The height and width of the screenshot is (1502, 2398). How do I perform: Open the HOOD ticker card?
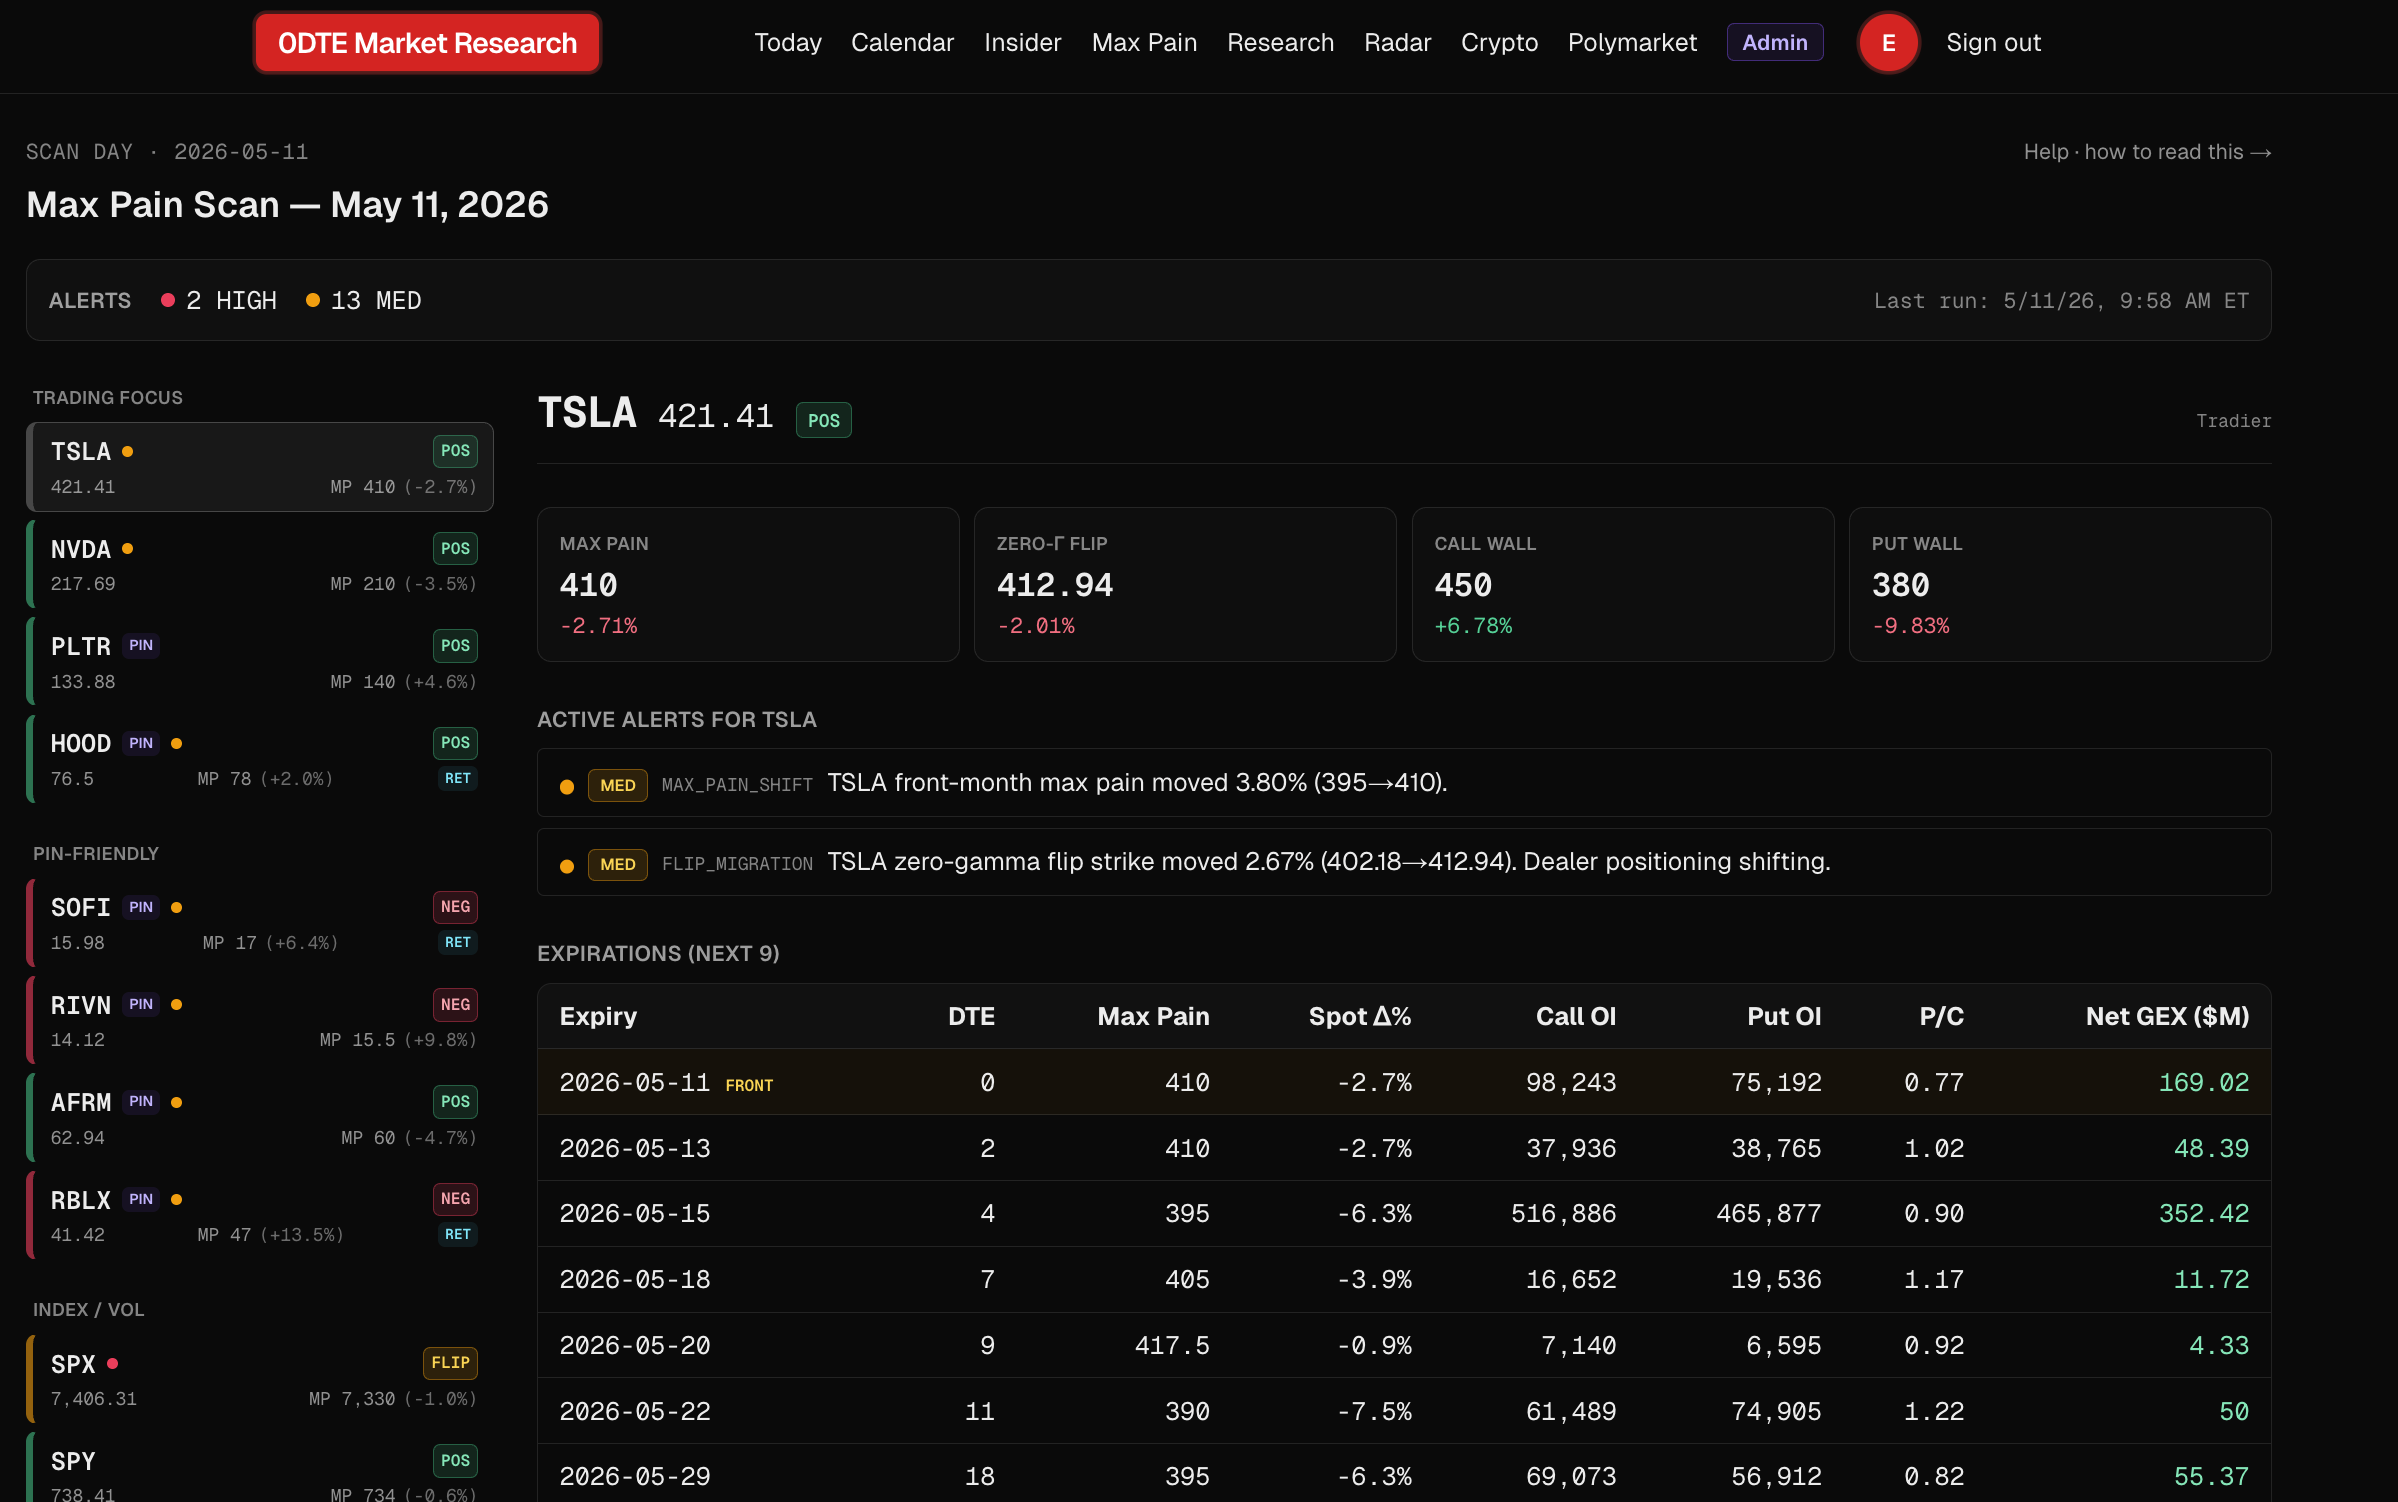(x=260, y=760)
